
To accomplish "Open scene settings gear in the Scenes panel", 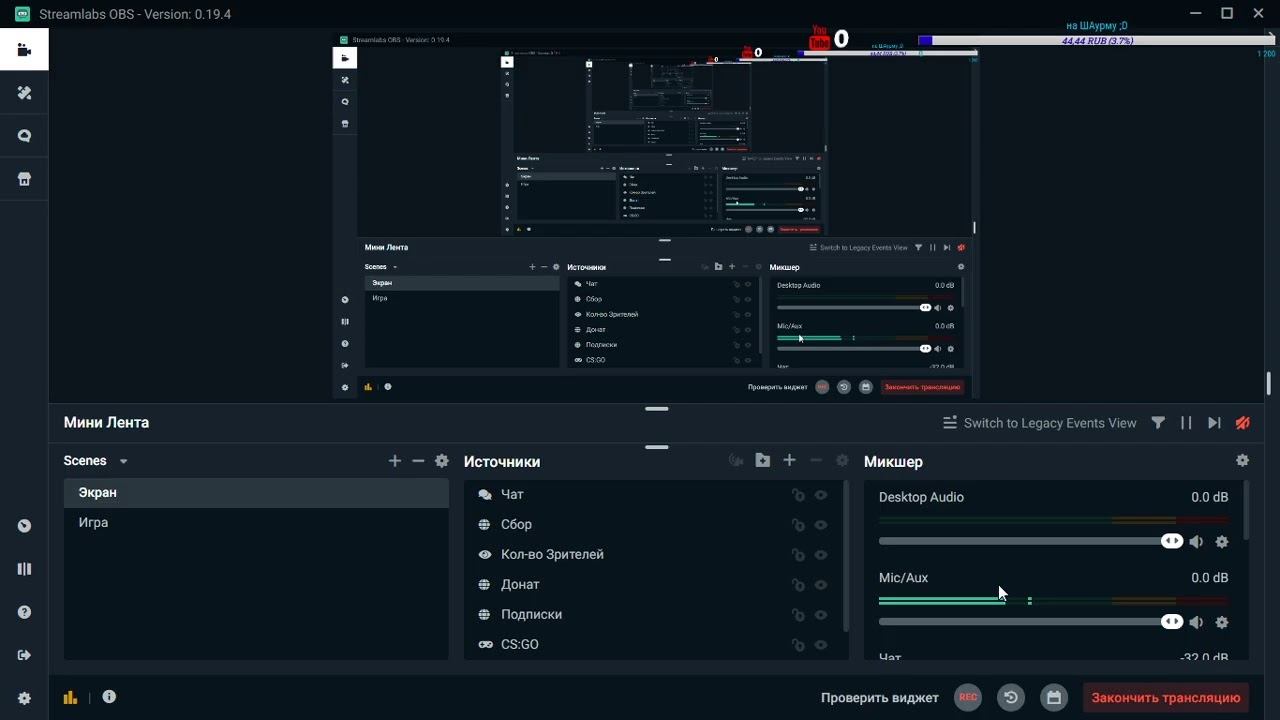I will pyautogui.click(x=441, y=461).
